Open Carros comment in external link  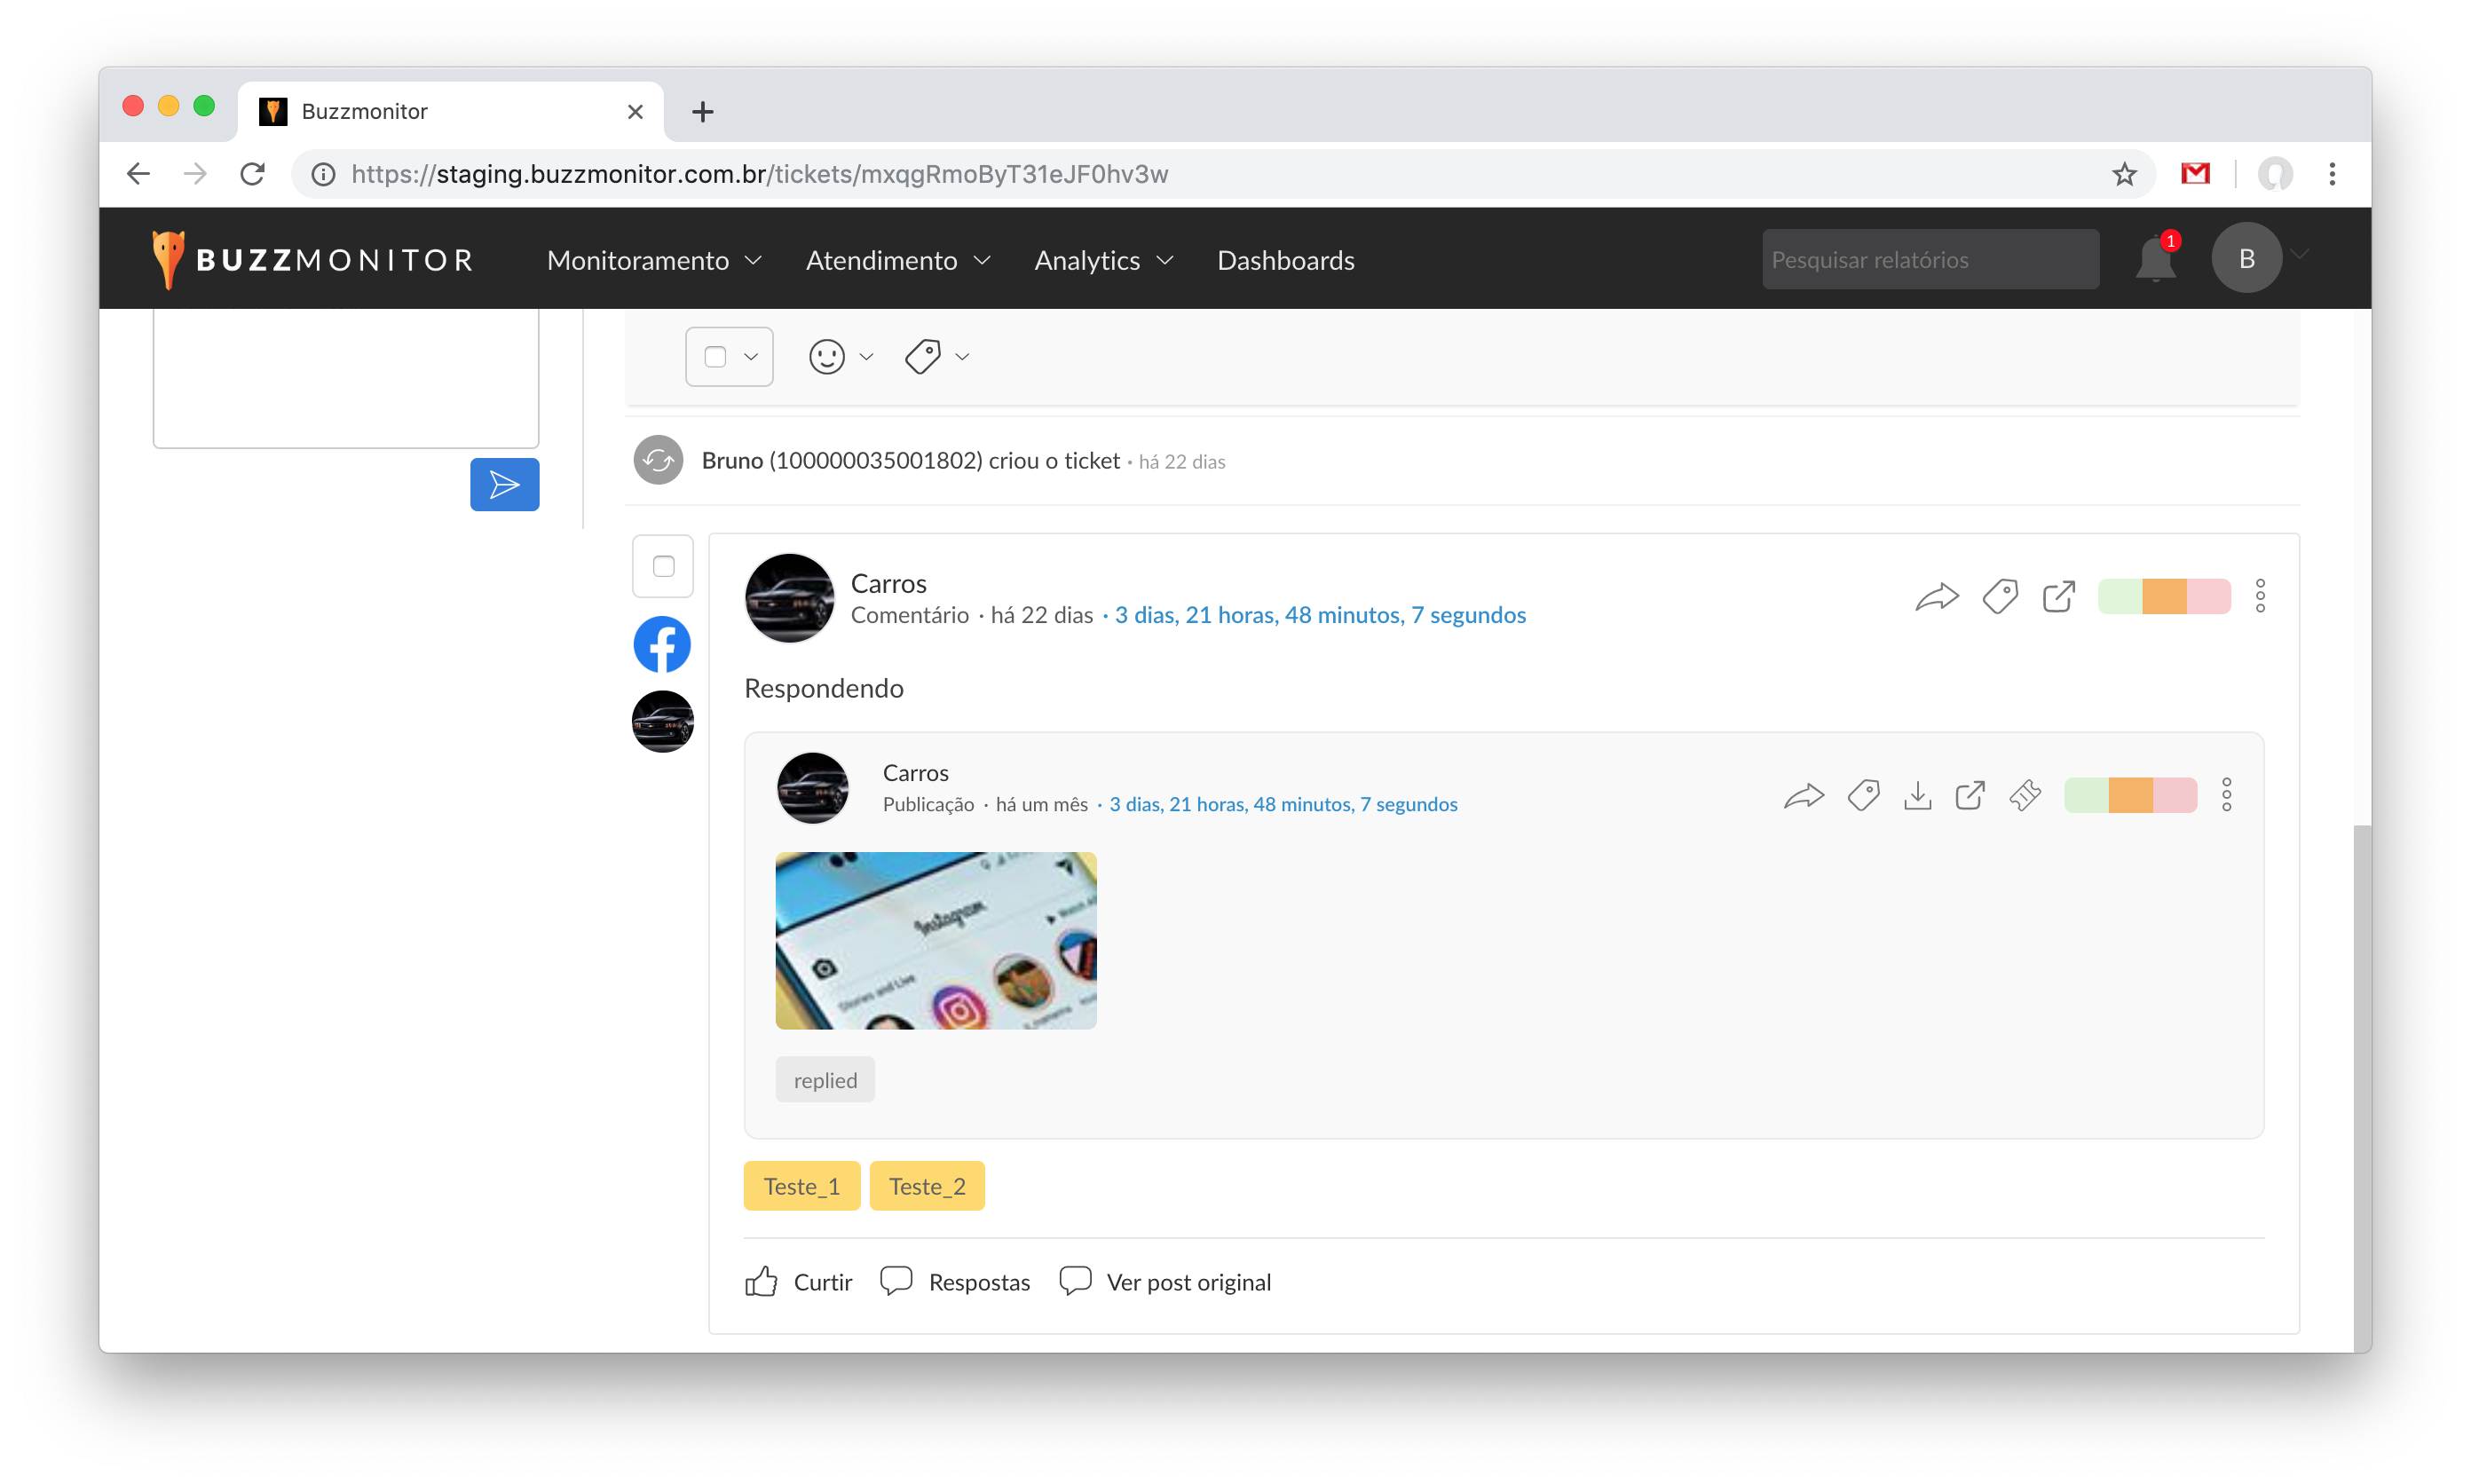(2058, 597)
